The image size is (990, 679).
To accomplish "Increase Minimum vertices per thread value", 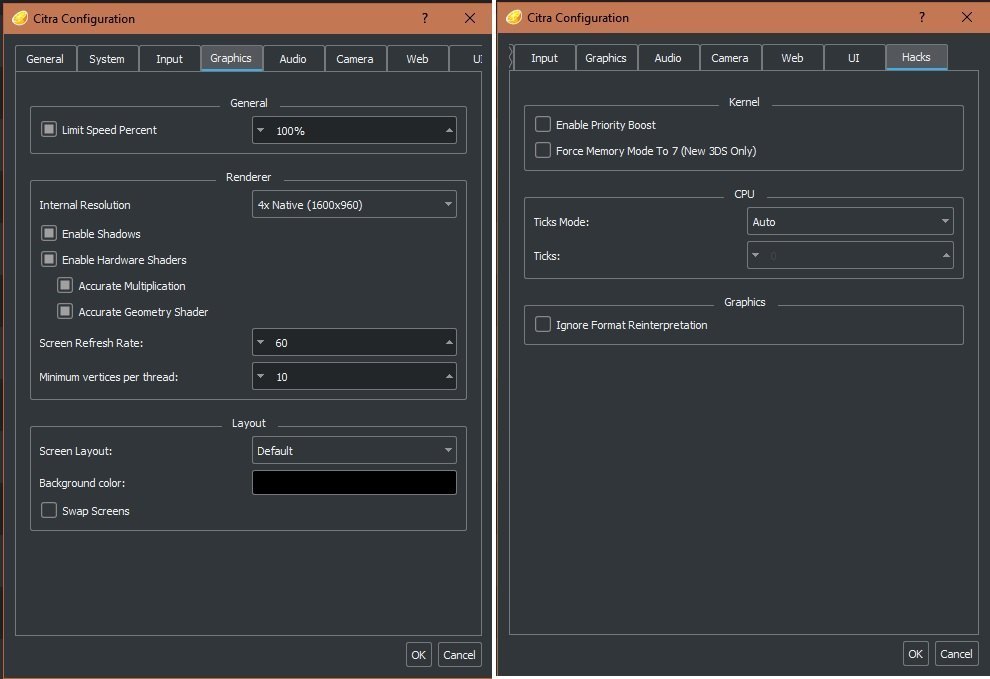I will (x=449, y=376).
